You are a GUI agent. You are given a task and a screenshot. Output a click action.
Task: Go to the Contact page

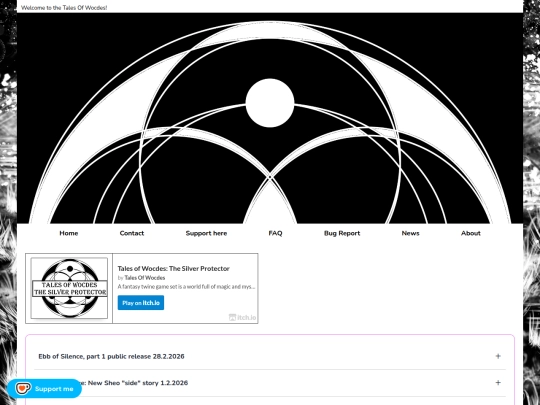[x=132, y=233]
